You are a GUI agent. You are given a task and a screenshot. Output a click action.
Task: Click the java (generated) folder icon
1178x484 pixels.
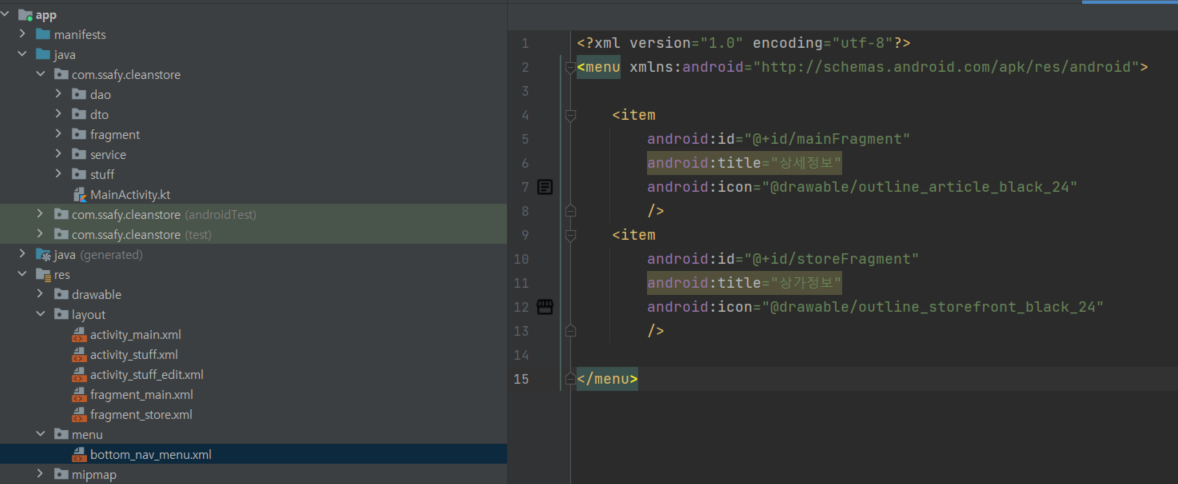(43, 255)
